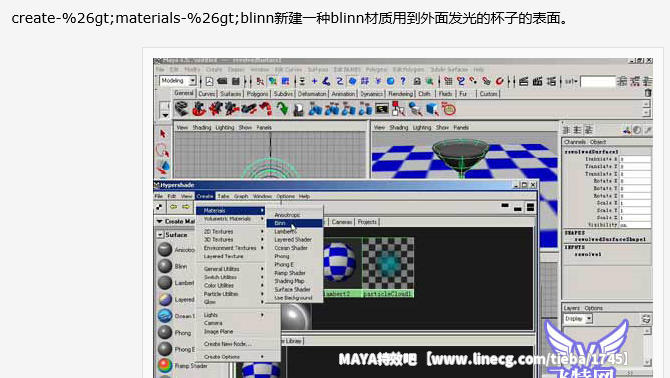Expand the Volumetric Materials submenu

[x=231, y=219]
